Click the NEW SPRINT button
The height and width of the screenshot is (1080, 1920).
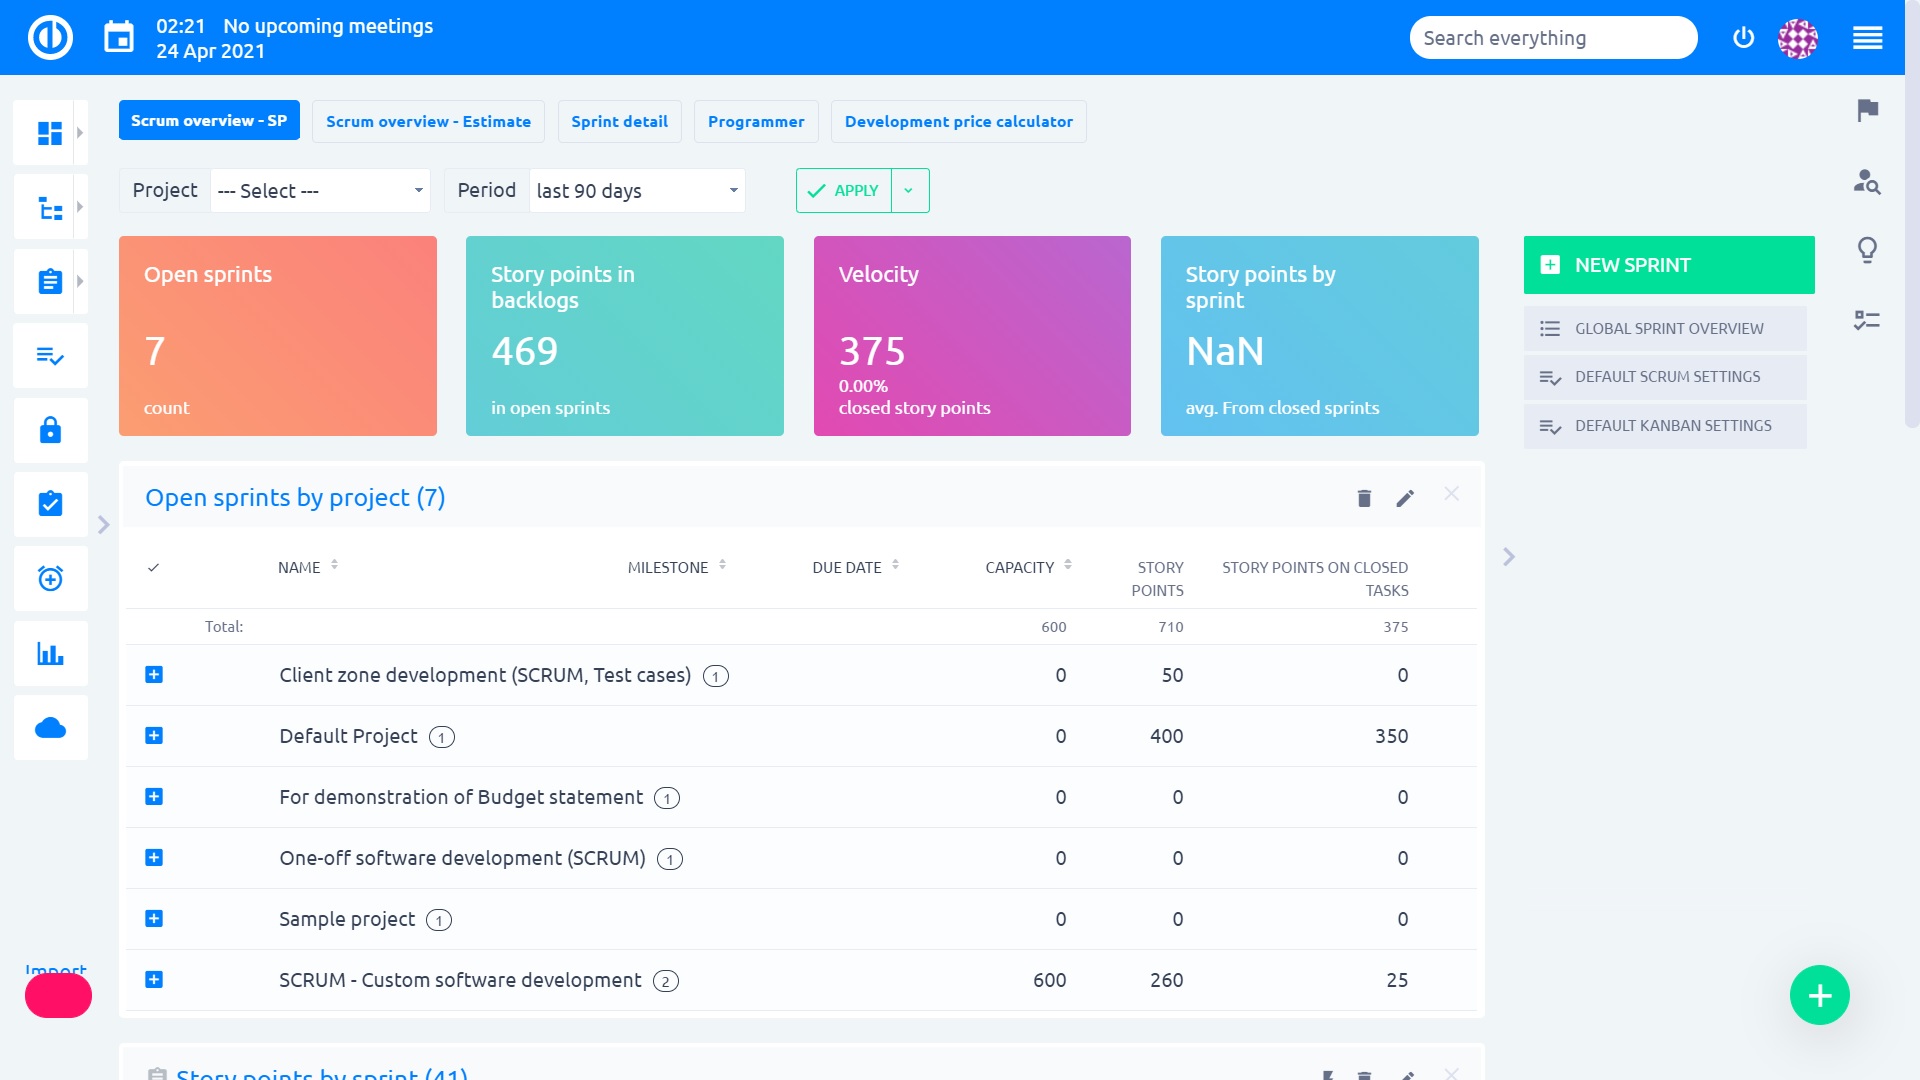tap(1668, 264)
